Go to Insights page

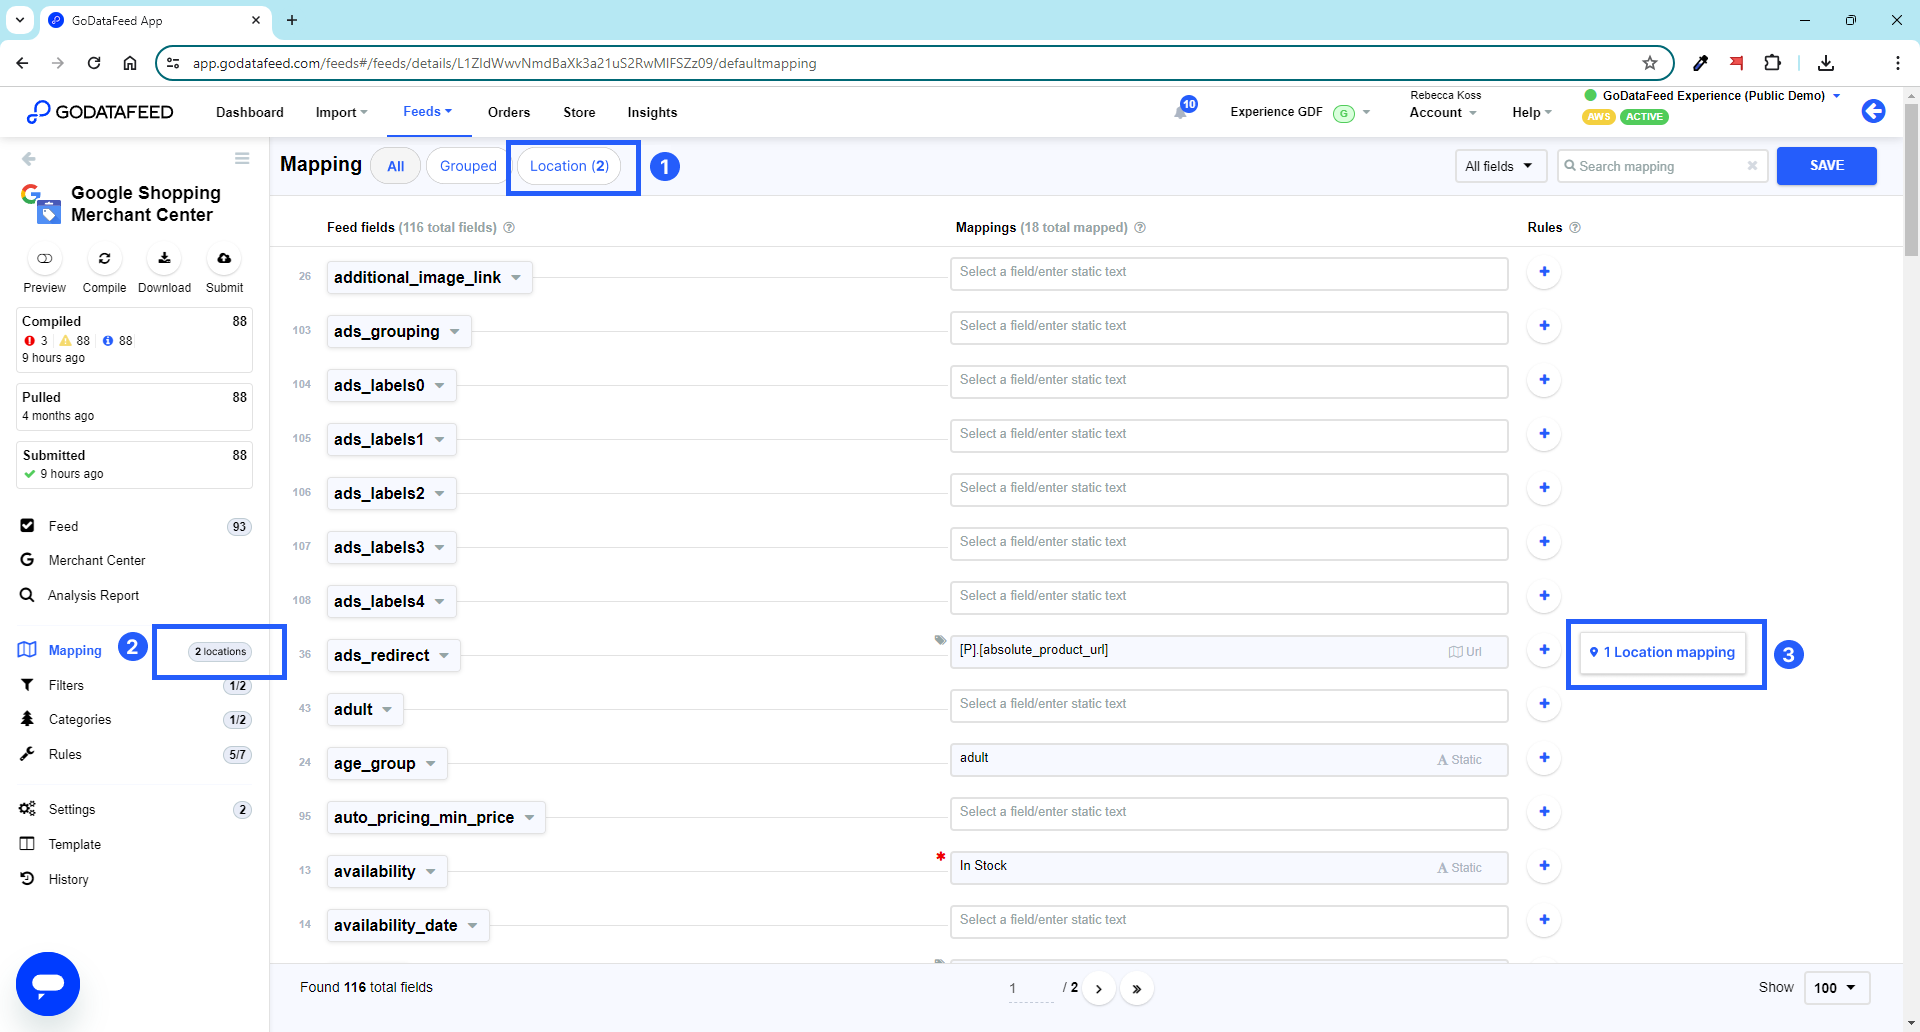tap(652, 113)
